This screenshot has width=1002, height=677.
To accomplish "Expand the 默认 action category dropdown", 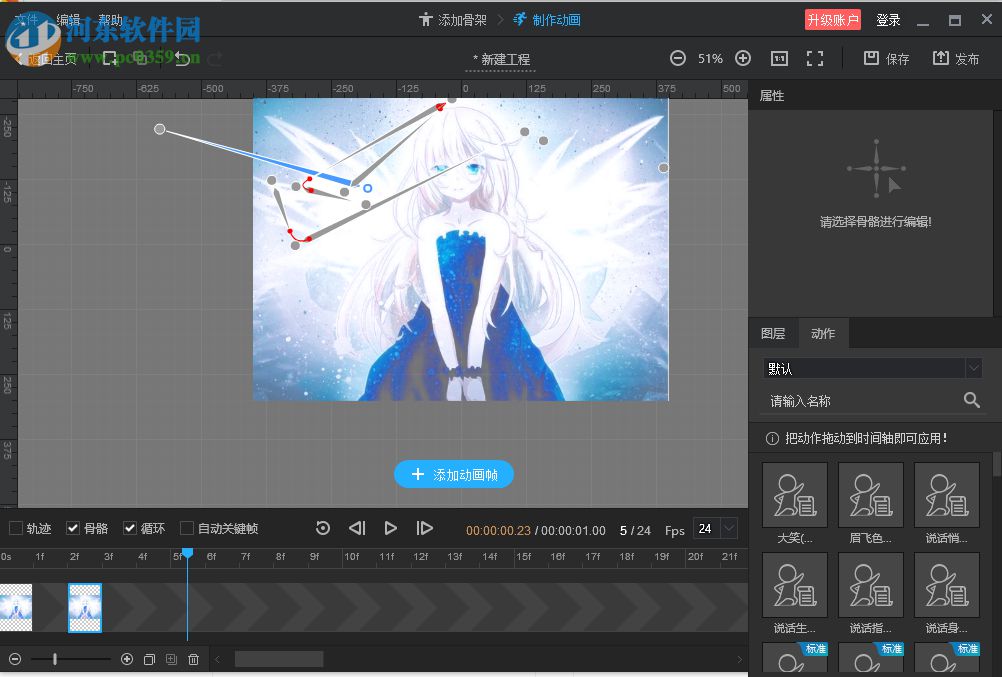I will click(973, 368).
